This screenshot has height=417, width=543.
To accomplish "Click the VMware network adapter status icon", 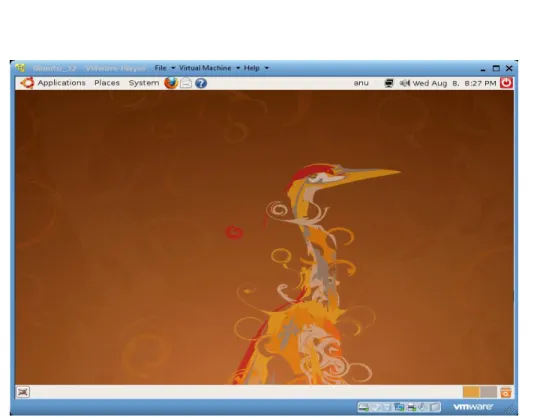I will pos(399,407).
